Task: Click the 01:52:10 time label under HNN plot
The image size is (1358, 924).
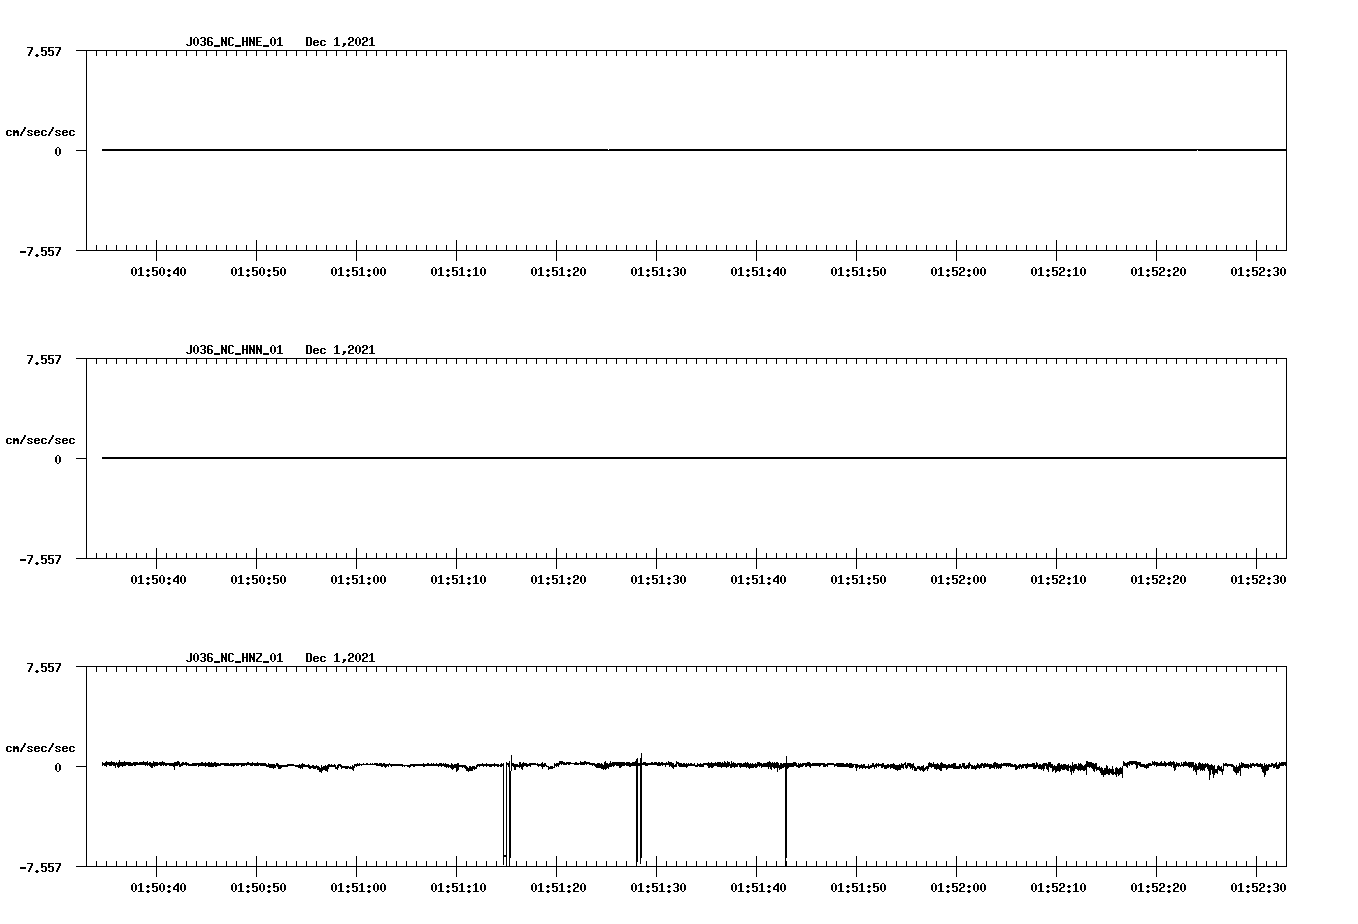Action: pos(1058,580)
